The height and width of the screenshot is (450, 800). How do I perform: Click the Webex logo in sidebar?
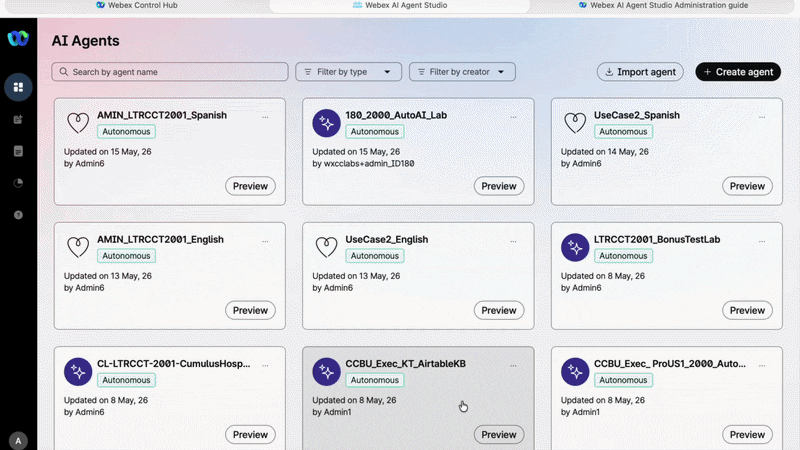click(18, 38)
